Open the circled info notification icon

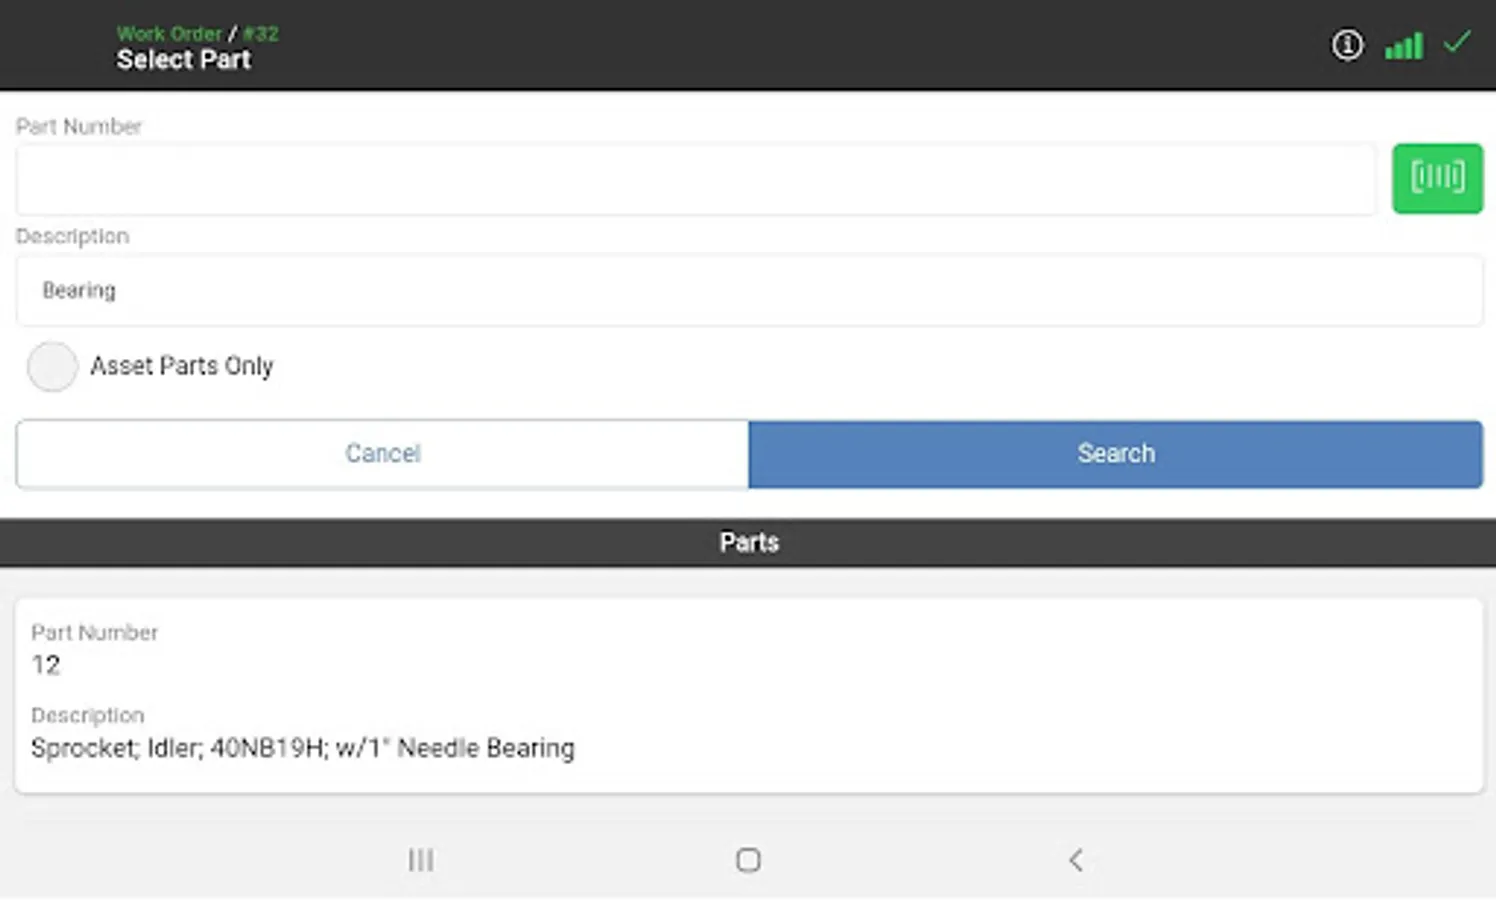[1347, 45]
